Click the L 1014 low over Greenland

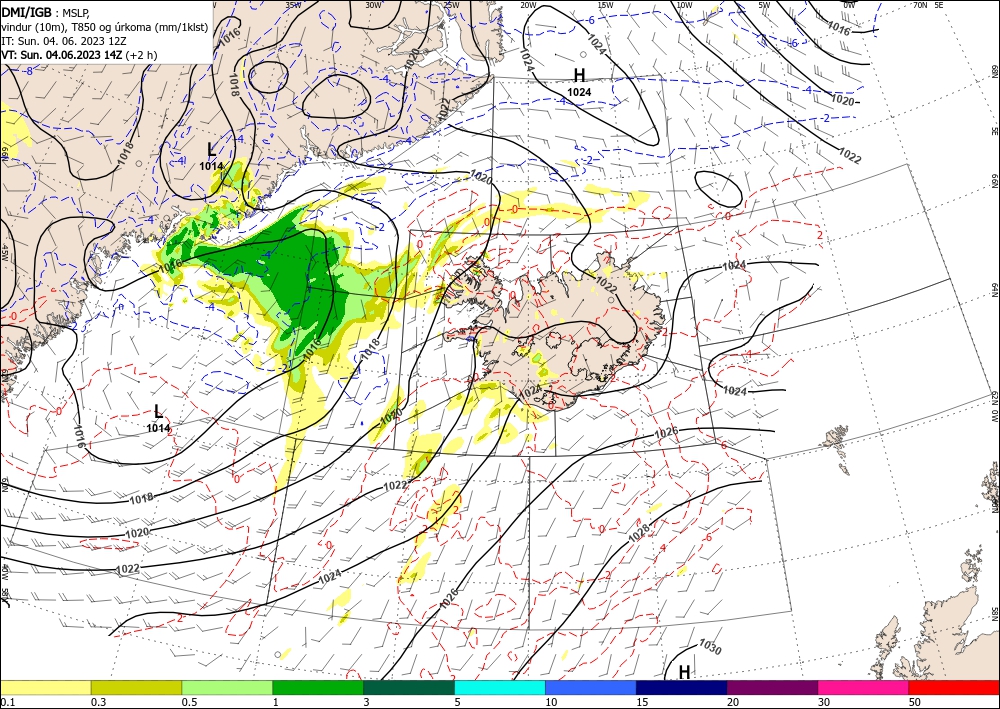pos(212,156)
